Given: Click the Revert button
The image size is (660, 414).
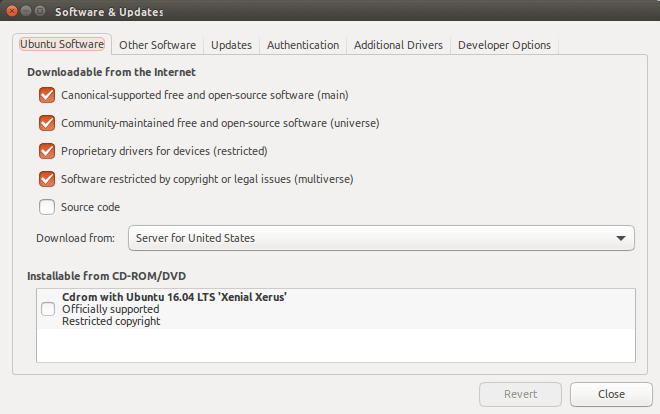Looking at the screenshot, I should click(x=520, y=394).
